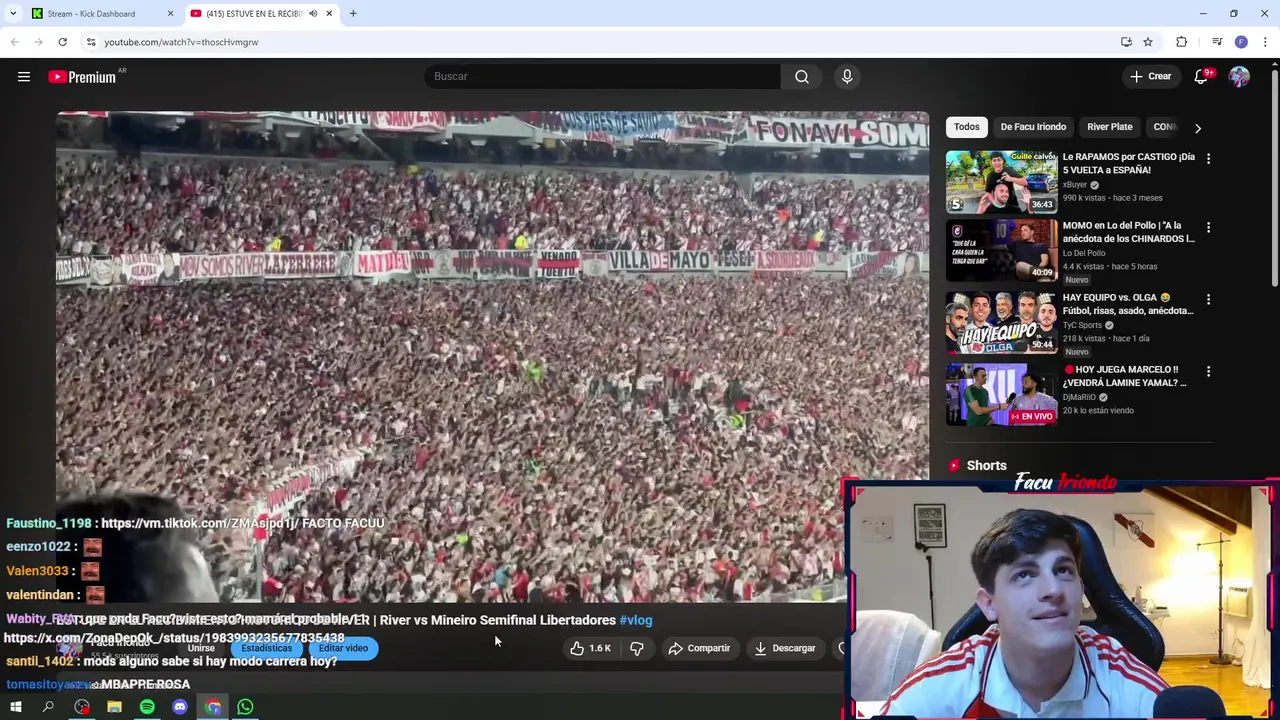Open the Chrome profile icon
Viewport: 1280px width, 720px height.
(x=1241, y=42)
